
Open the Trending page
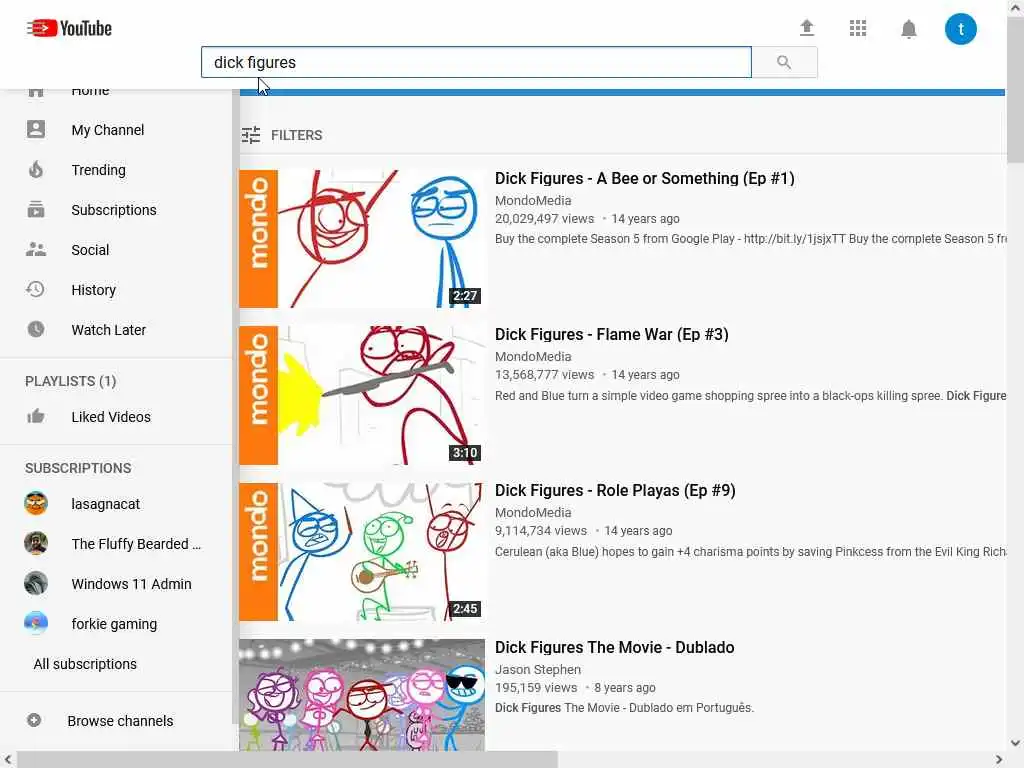[x=99, y=170]
